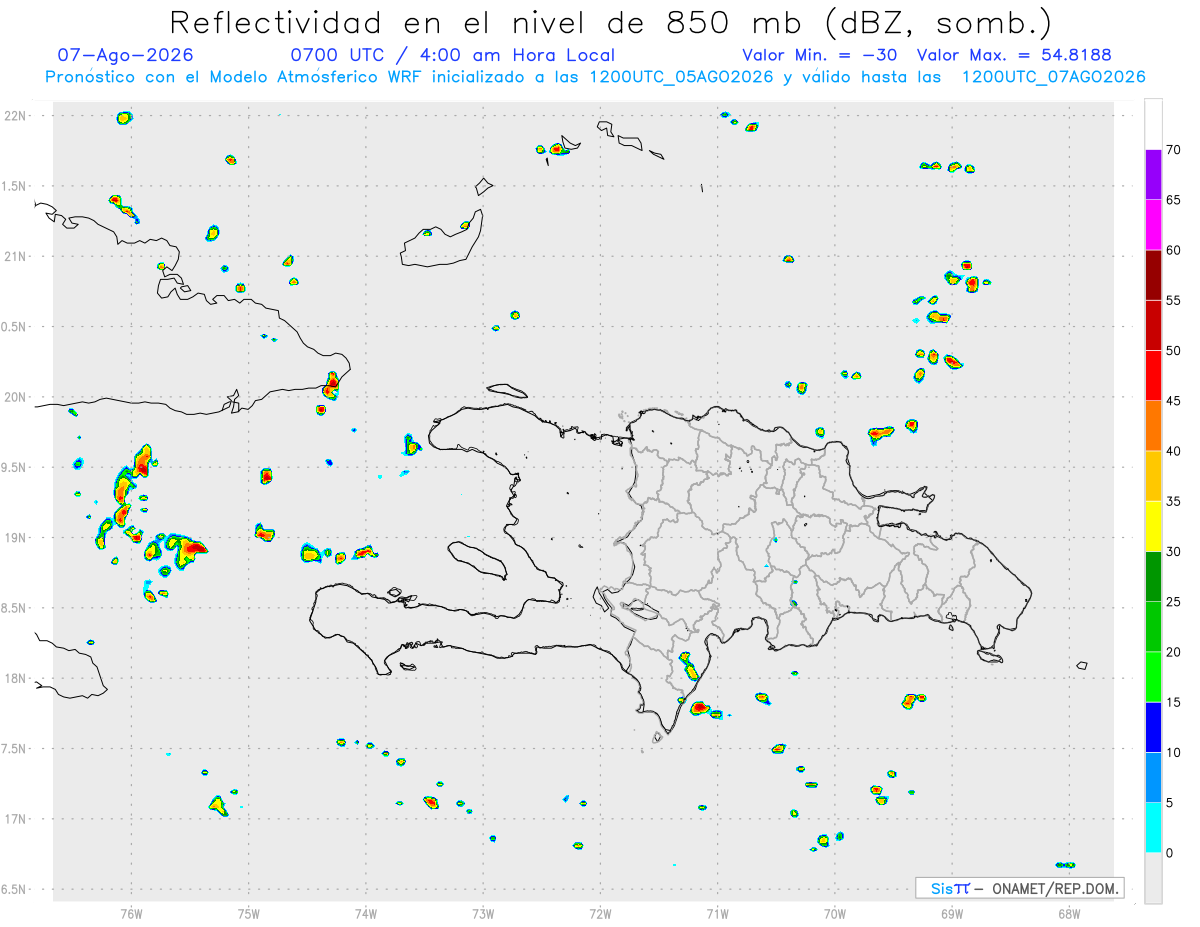Click the orange 40–45 dBZ scale segment
This screenshot has height=927, width=1200.
[x=1154, y=426]
